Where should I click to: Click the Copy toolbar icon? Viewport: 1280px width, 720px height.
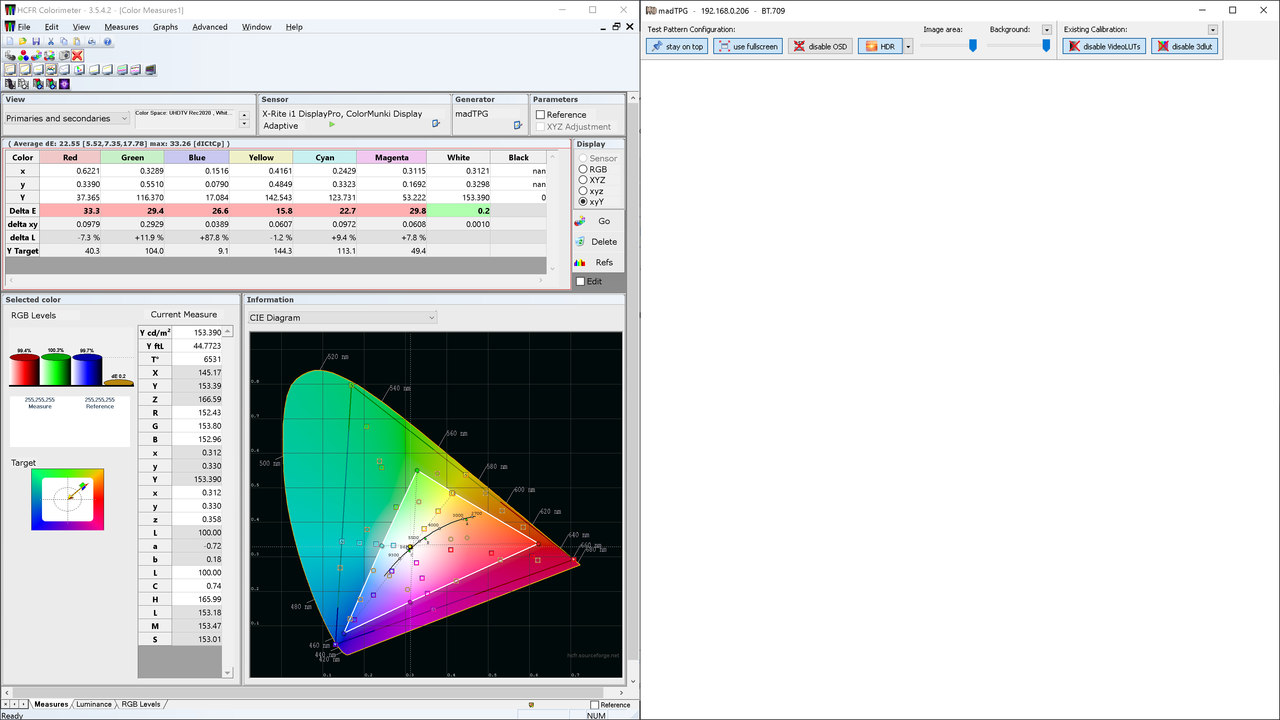coord(64,41)
